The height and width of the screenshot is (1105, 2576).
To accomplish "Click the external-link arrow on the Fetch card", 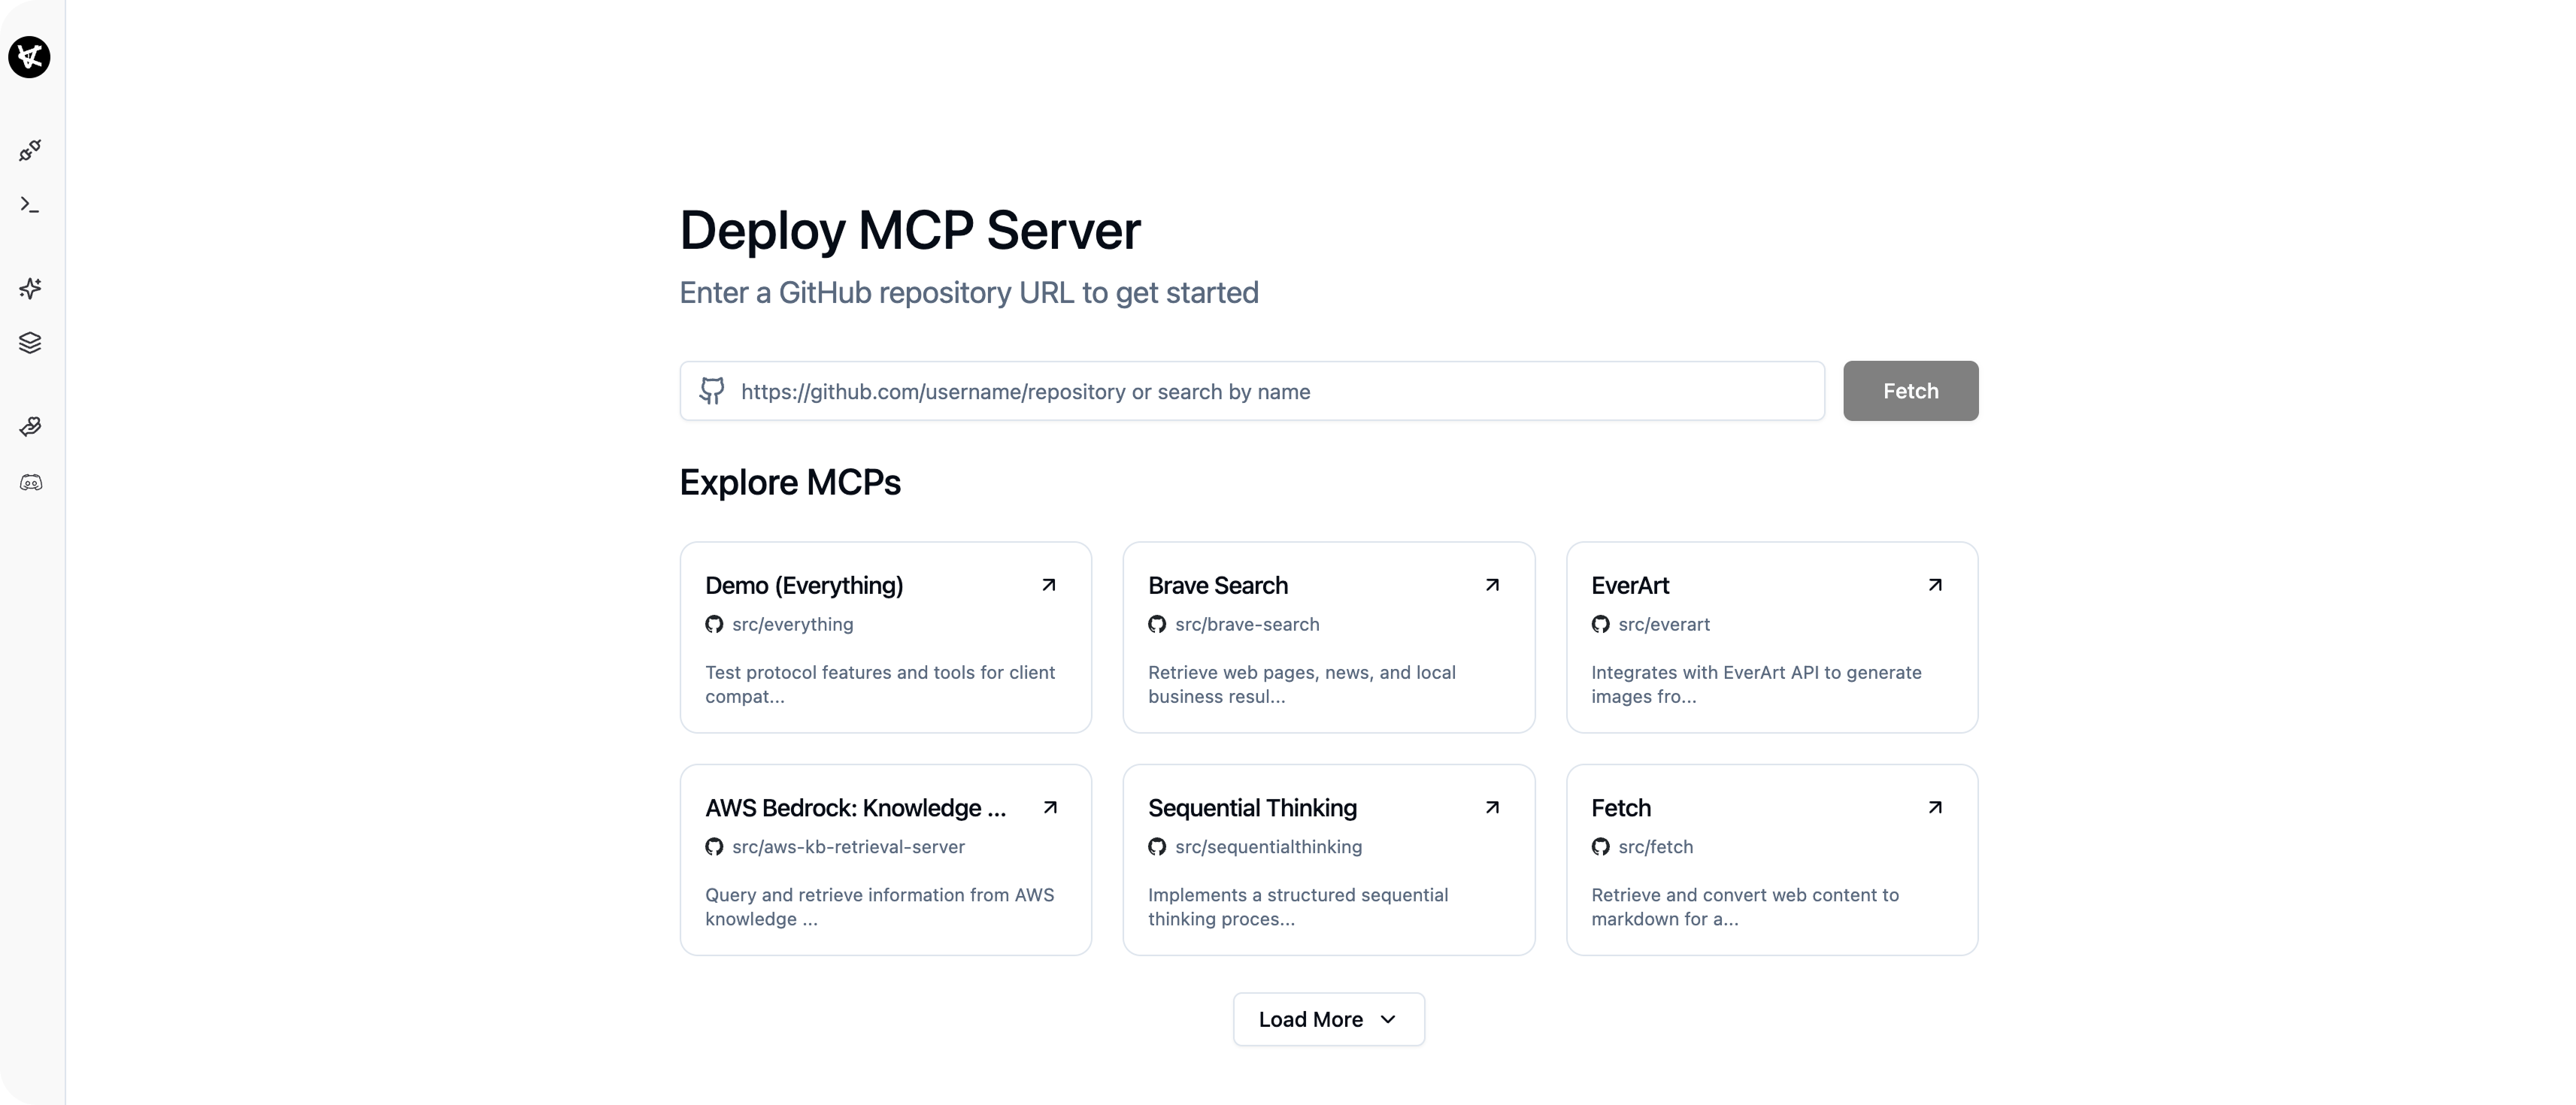I will pos(1935,807).
